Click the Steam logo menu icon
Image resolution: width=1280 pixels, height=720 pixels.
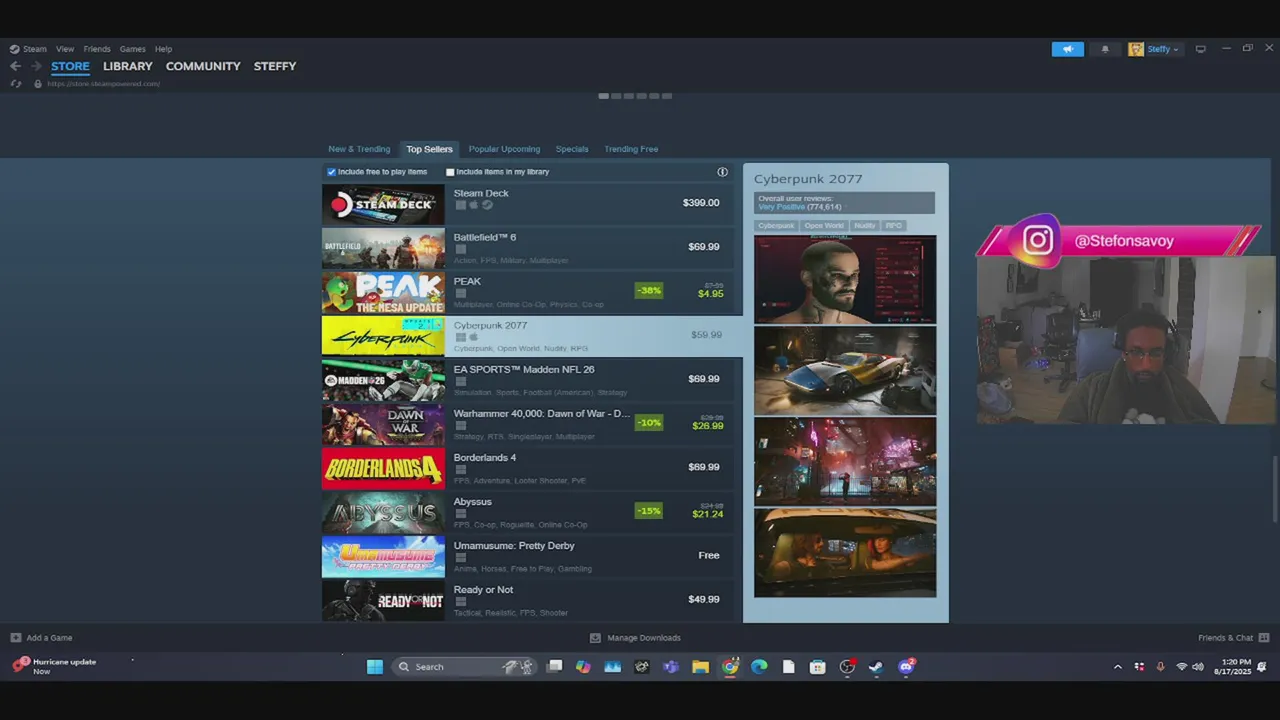(14, 49)
